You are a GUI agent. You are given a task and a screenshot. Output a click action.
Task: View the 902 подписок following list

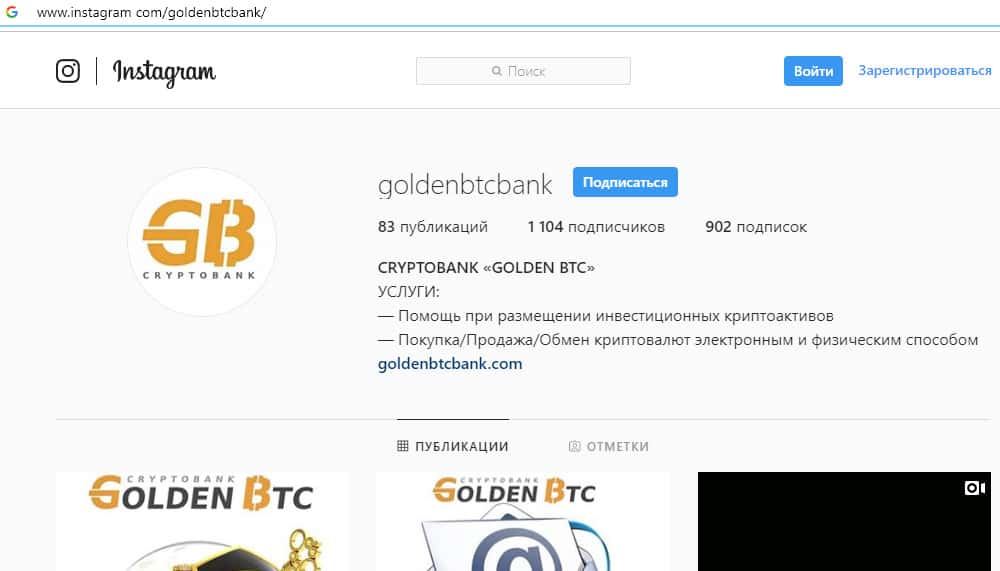(x=756, y=226)
